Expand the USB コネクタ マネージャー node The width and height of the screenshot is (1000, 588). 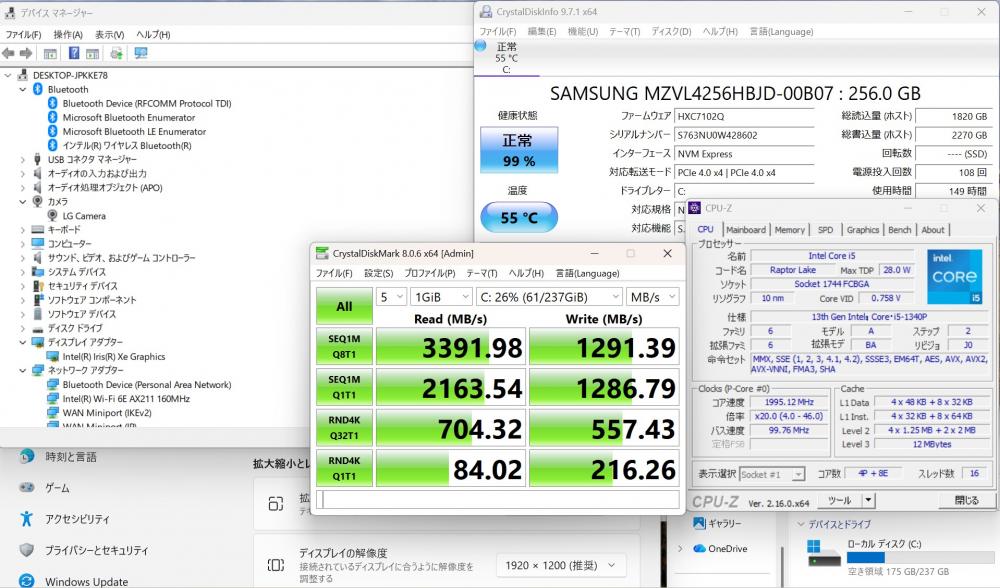(x=23, y=159)
